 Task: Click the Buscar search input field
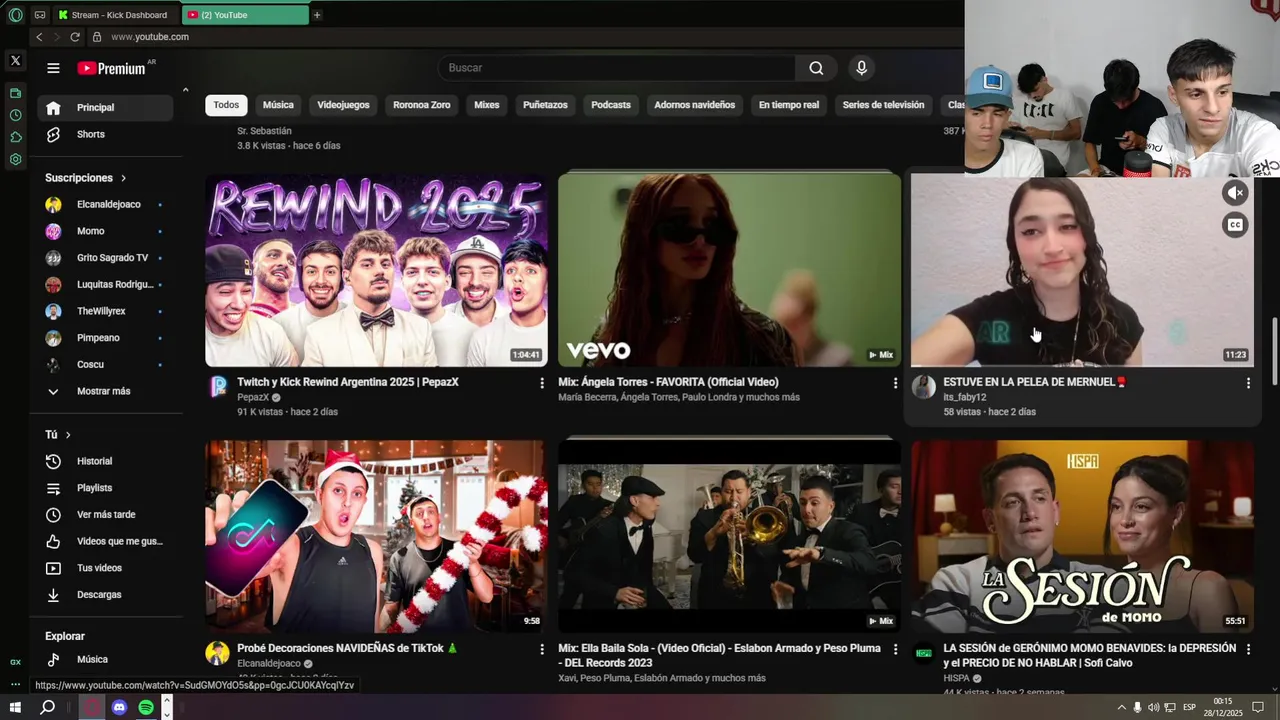[x=616, y=68]
